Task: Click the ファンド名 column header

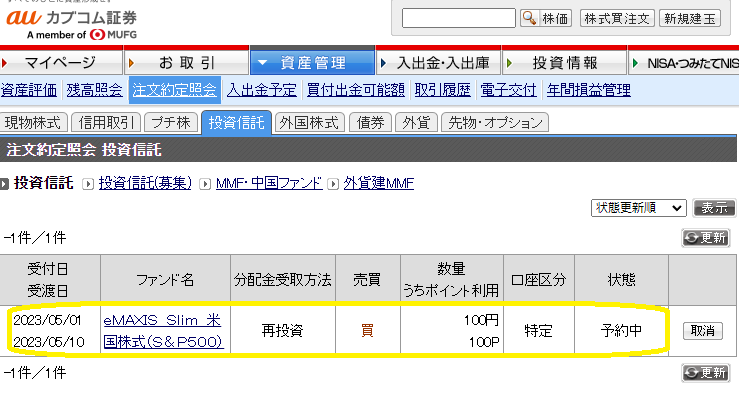Action: tap(165, 280)
